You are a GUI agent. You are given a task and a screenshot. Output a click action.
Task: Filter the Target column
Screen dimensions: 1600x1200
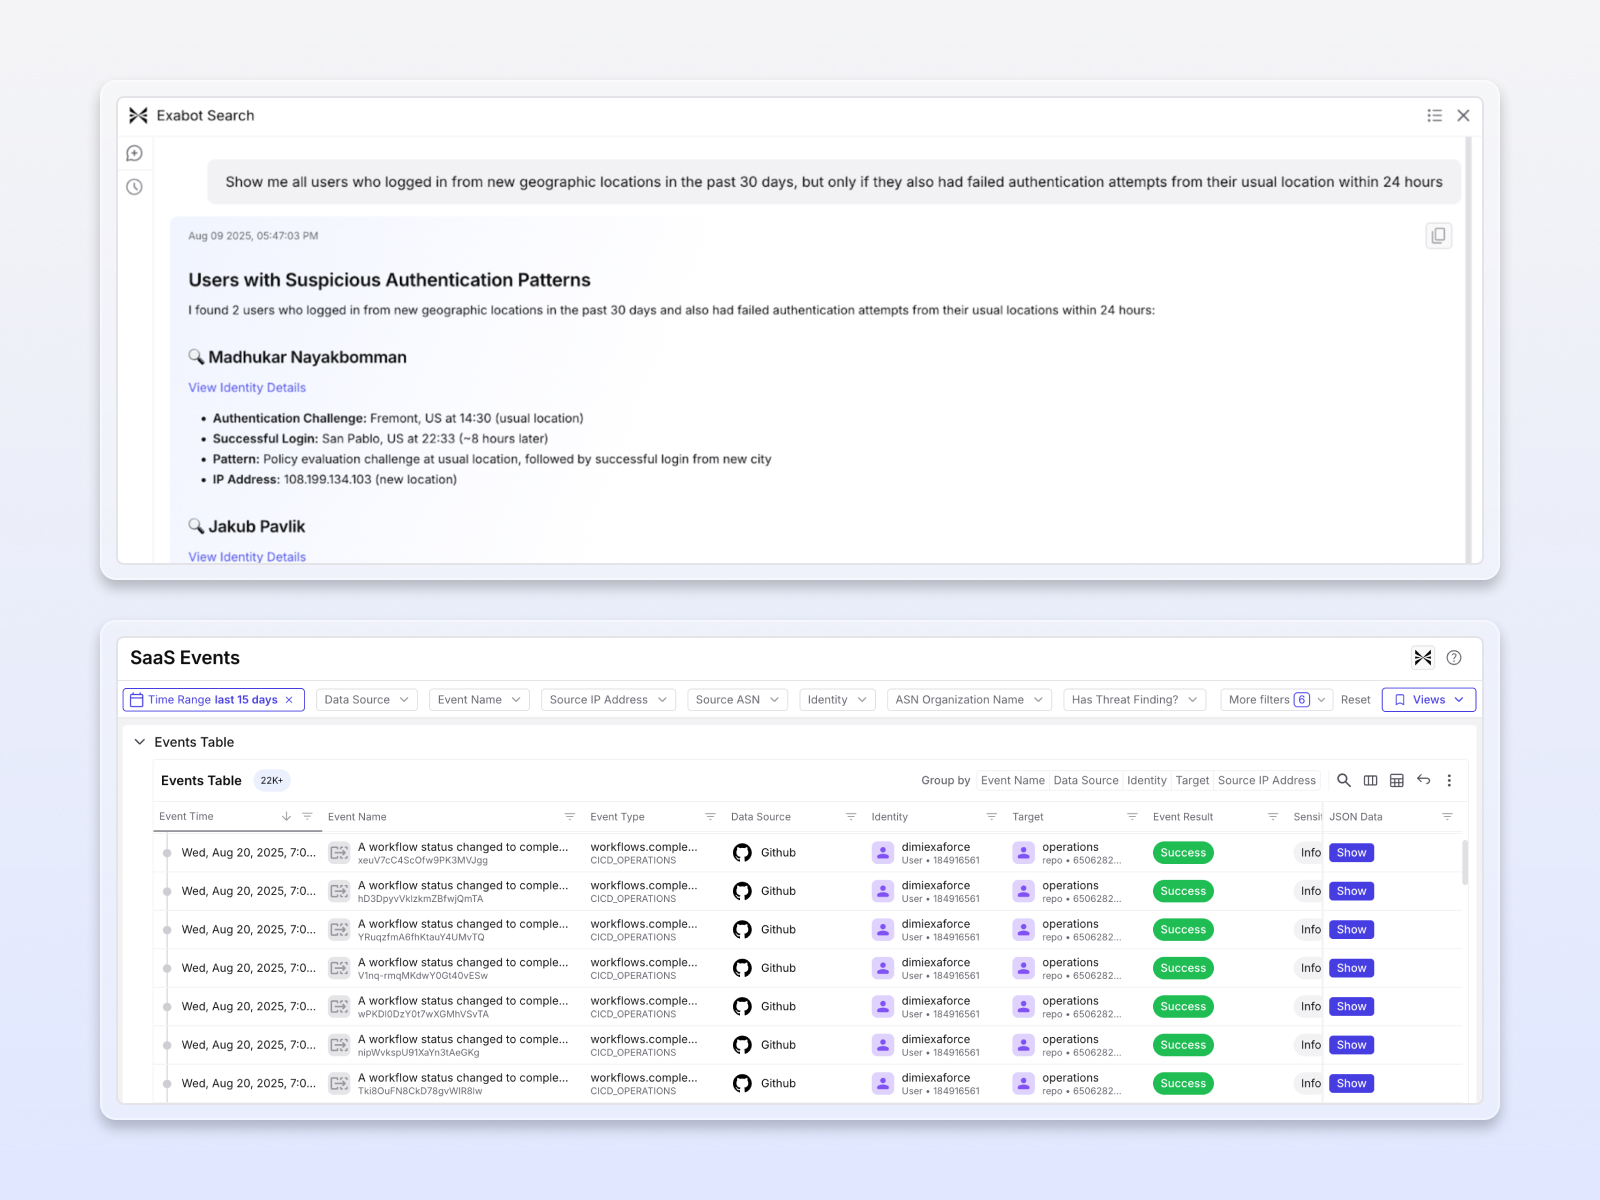1132,816
